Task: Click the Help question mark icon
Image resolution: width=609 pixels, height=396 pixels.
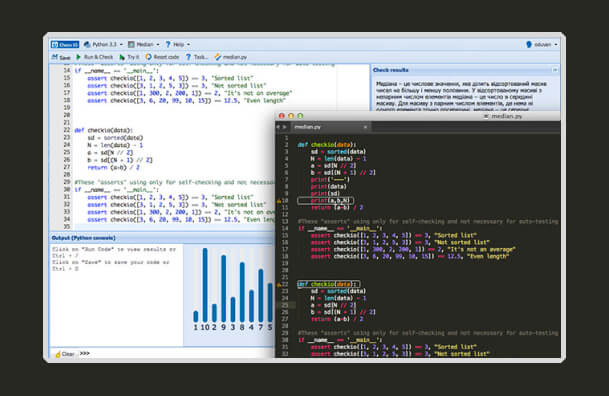Action: [x=168, y=44]
